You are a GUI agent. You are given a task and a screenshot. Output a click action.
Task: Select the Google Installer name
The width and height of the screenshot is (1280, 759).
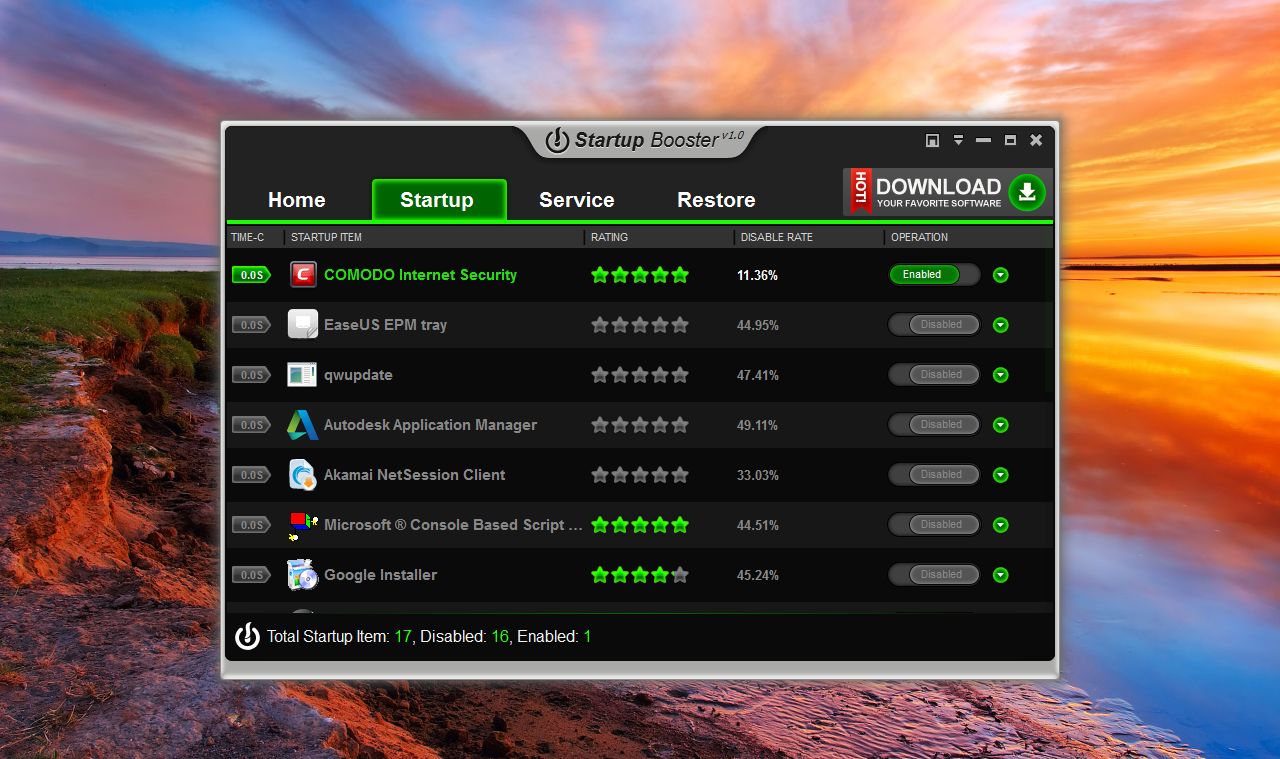[x=380, y=575]
